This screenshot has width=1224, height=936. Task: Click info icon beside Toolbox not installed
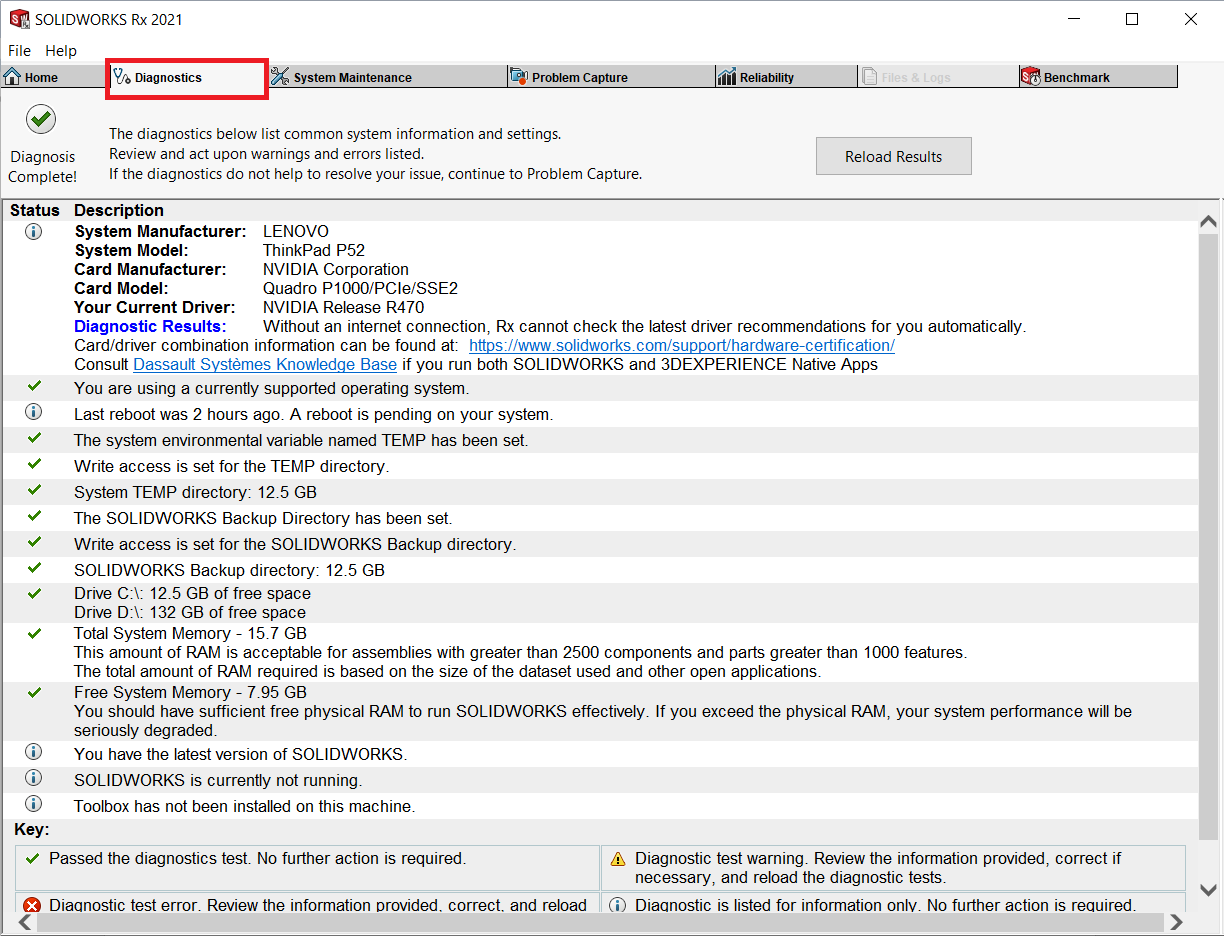tap(33, 804)
